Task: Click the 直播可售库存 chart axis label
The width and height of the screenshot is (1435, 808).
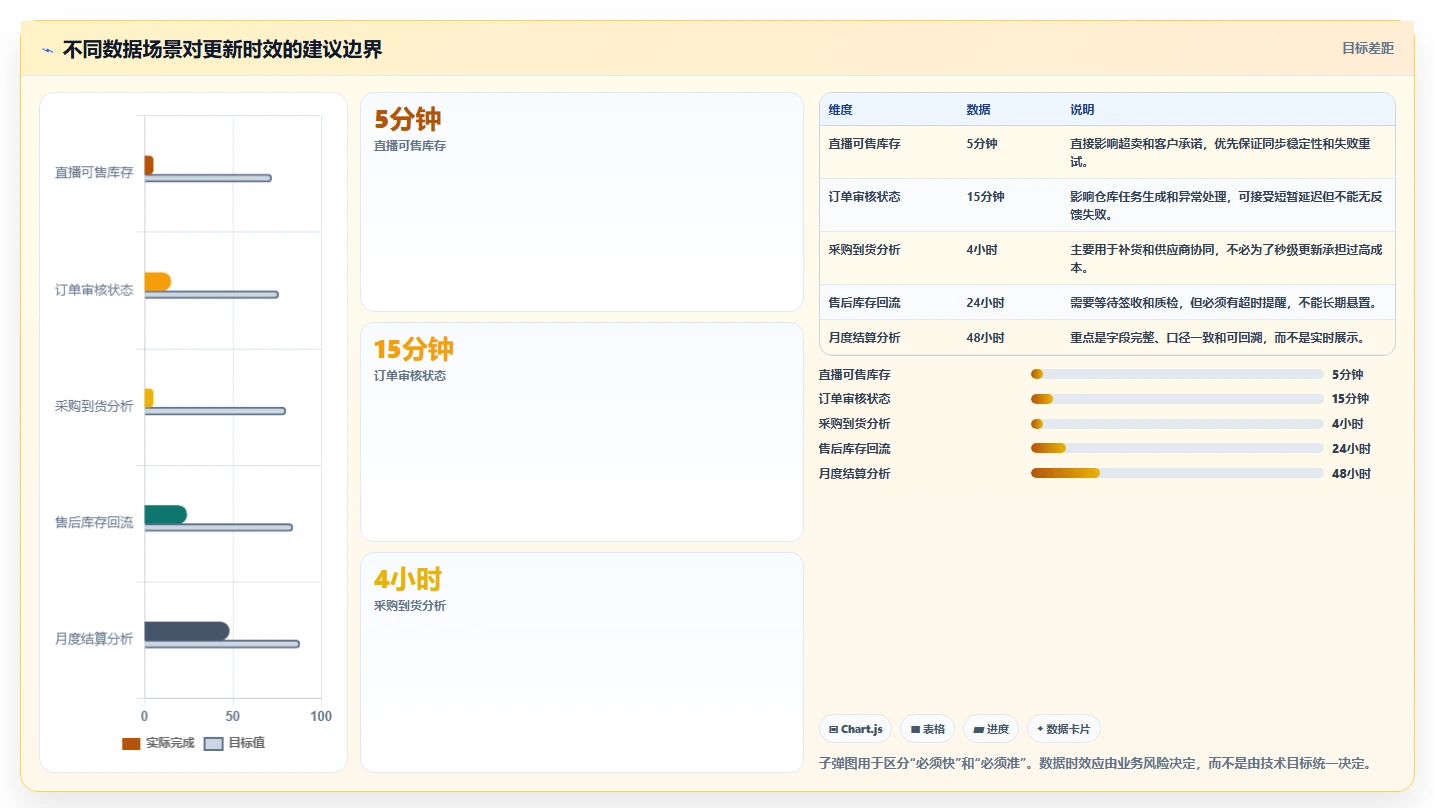Action: [94, 173]
